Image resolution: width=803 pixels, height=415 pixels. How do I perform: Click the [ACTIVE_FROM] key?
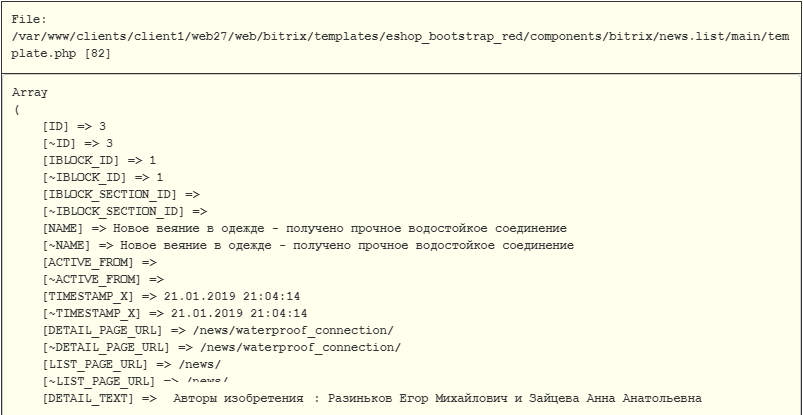(x=88, y=263)
